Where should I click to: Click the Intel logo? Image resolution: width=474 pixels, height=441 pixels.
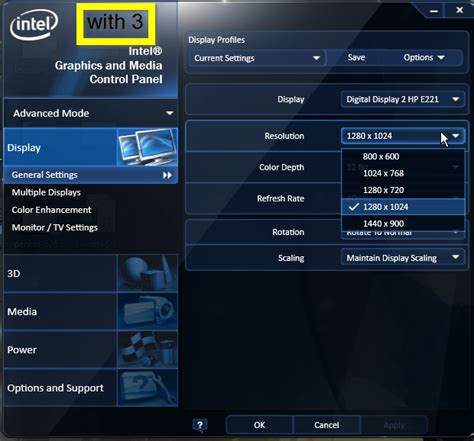click(x=34, y=25)
